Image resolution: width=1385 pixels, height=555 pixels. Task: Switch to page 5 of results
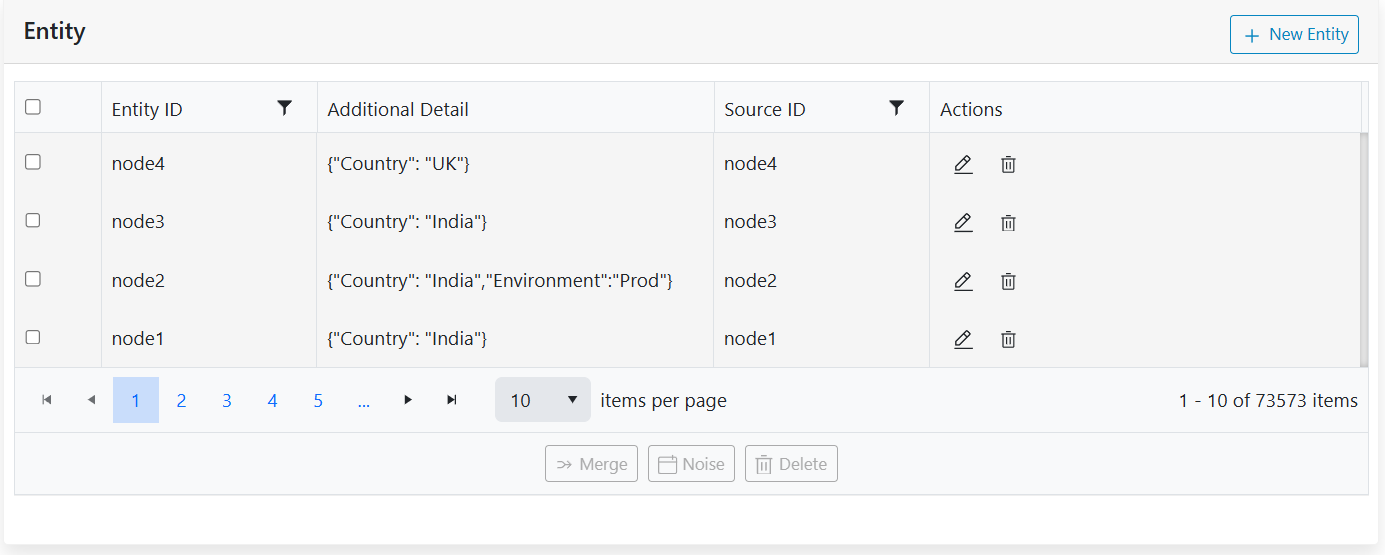point(318,400)
